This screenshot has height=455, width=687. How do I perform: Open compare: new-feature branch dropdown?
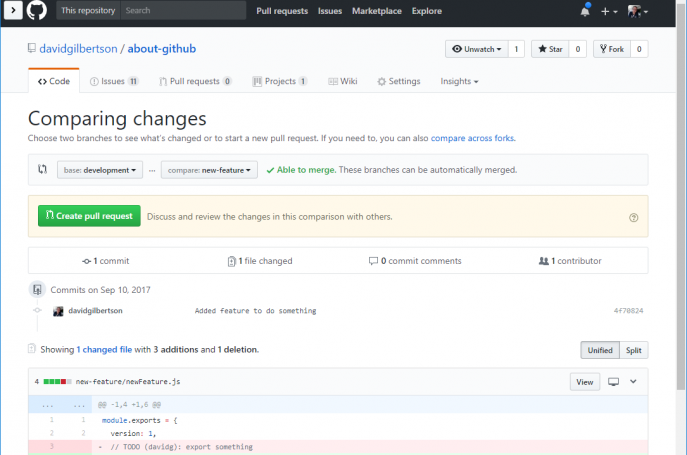pyautogui.click(x=209, y=170)
